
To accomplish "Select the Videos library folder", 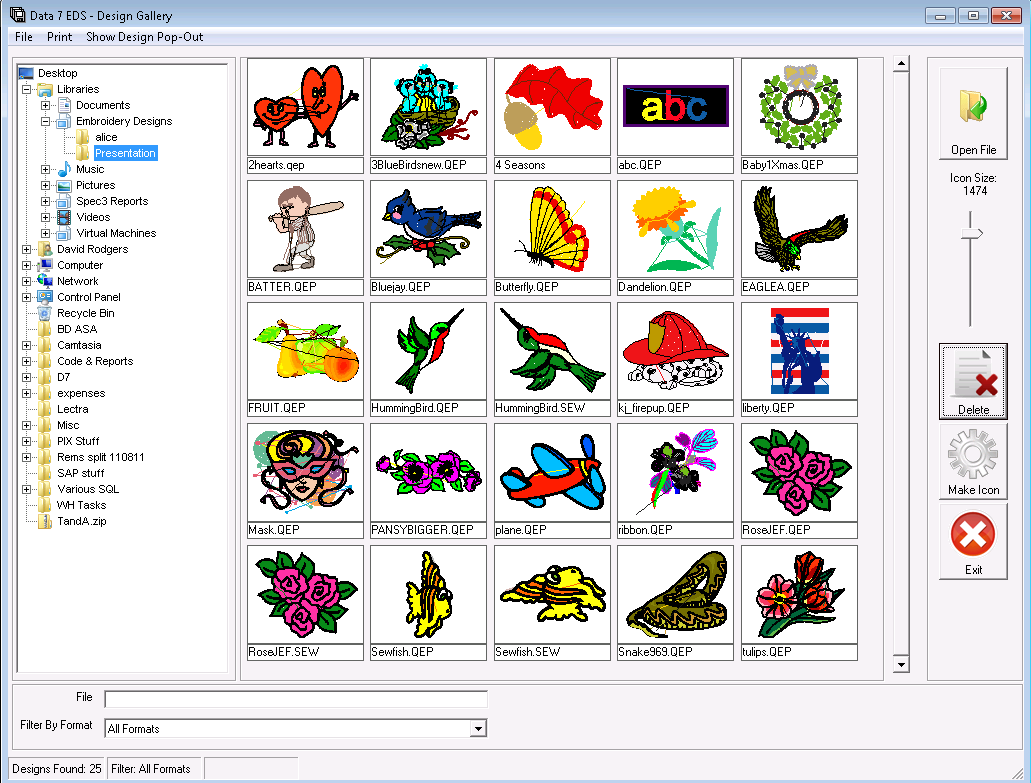I will point(93,217).
